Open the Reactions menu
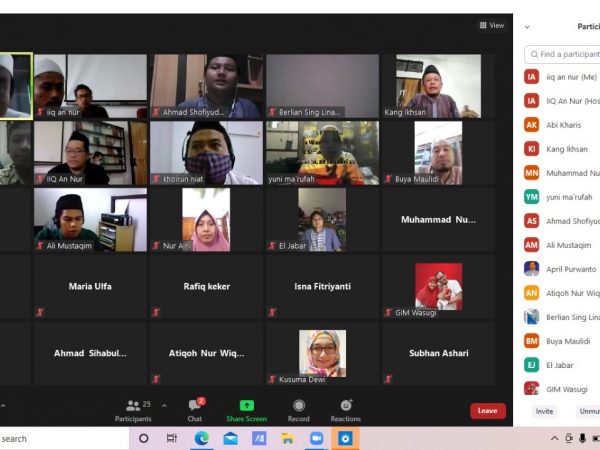 345,408
